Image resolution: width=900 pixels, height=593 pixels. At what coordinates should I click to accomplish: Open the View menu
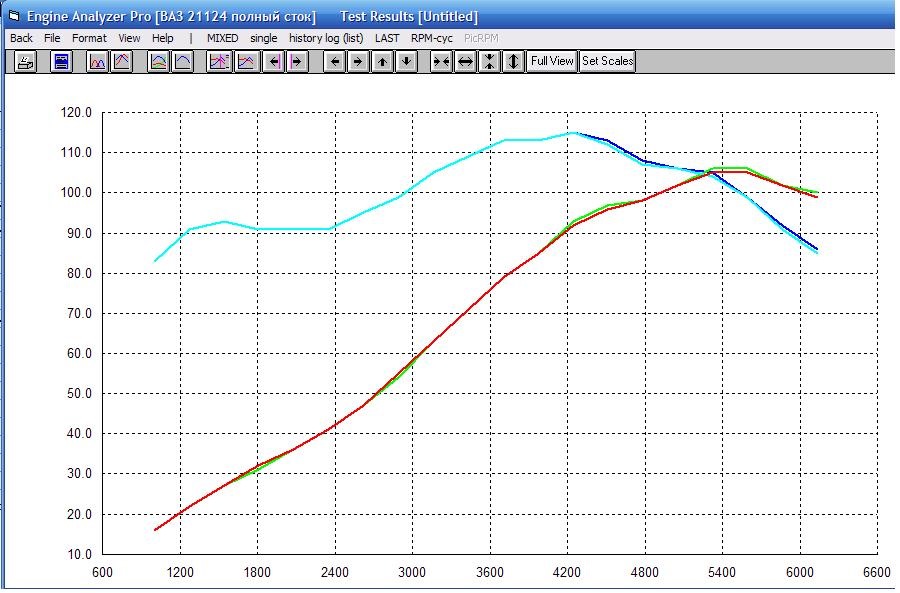(x=129, y=38)
